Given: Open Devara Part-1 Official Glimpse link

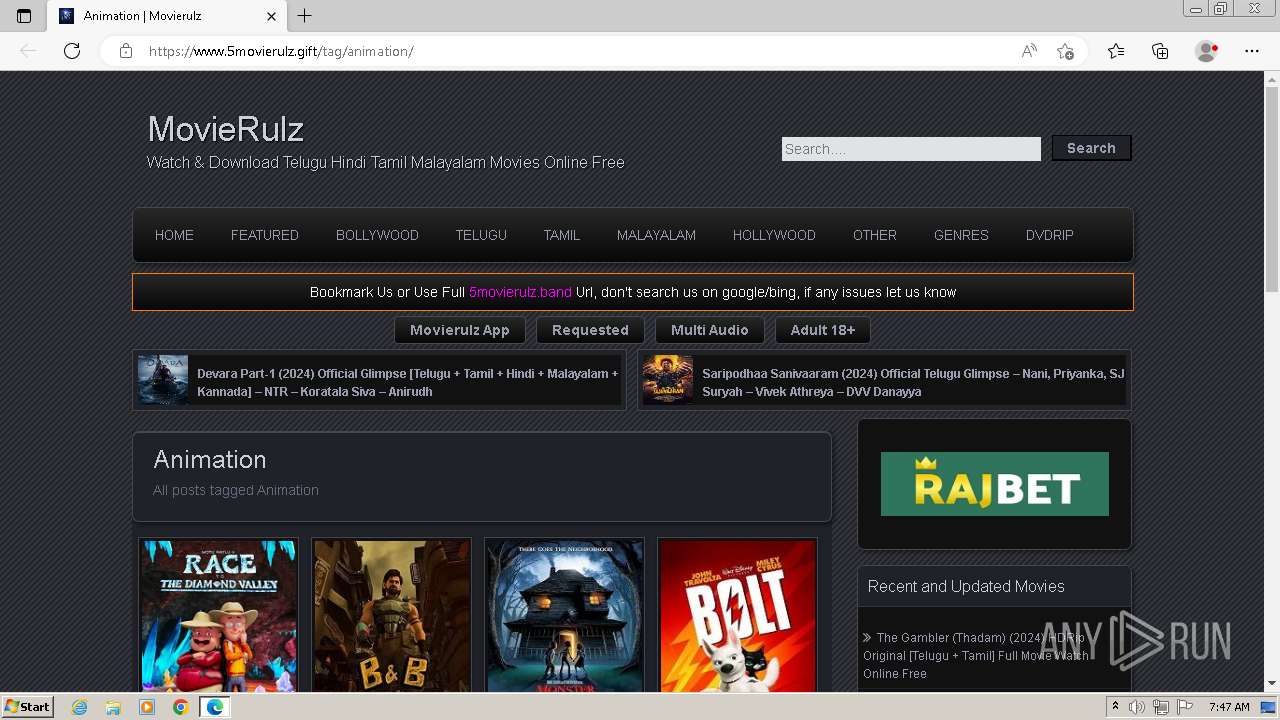Looking at the screenshot, I should coord(408,382).
